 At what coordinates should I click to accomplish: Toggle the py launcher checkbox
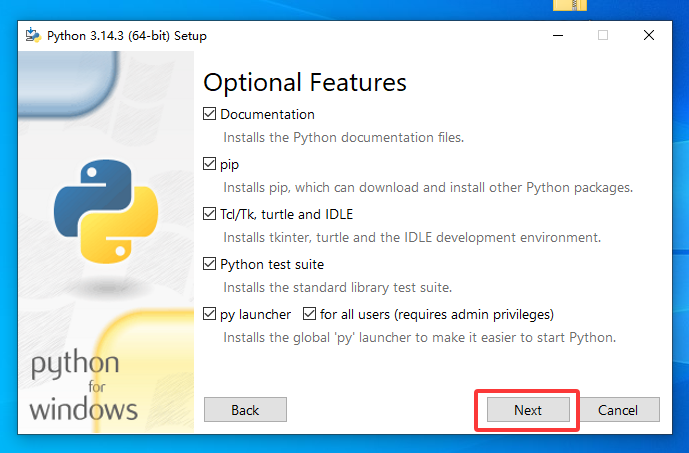[210, 314]
